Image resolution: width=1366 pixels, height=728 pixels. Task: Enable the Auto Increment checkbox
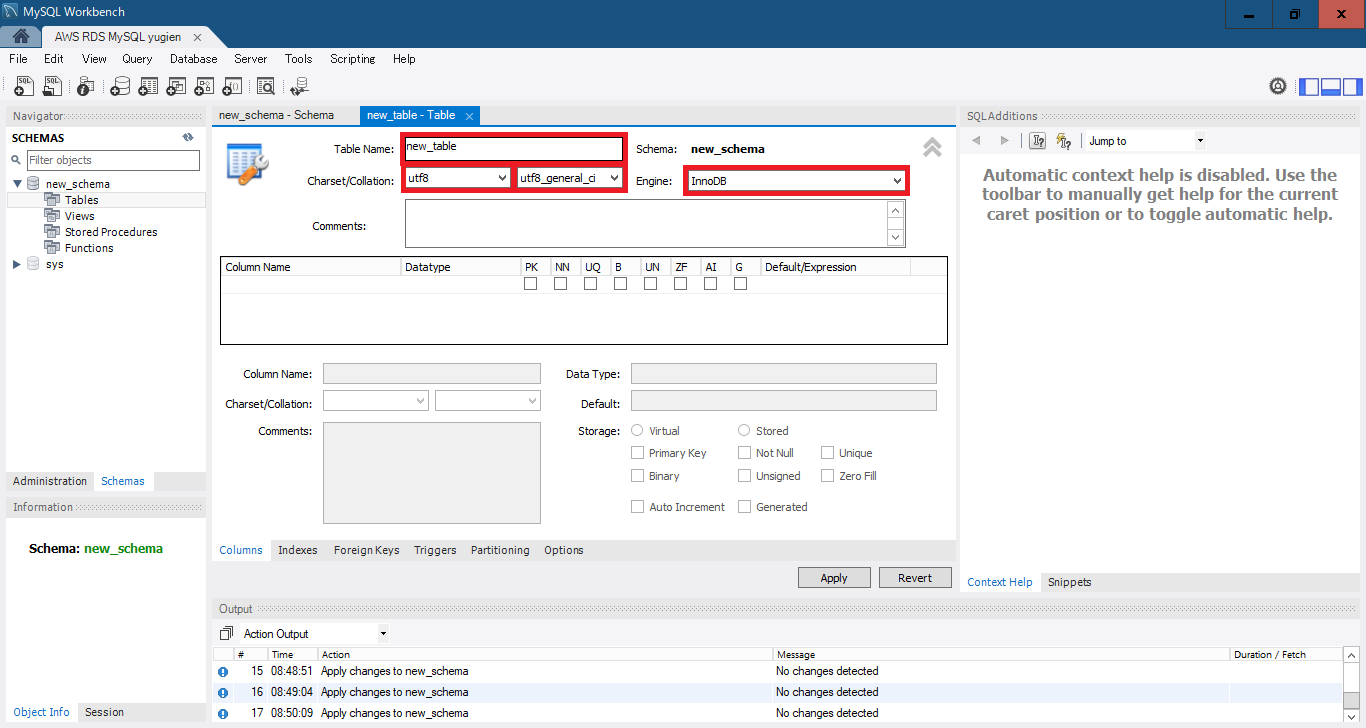(x=638, y=507)
